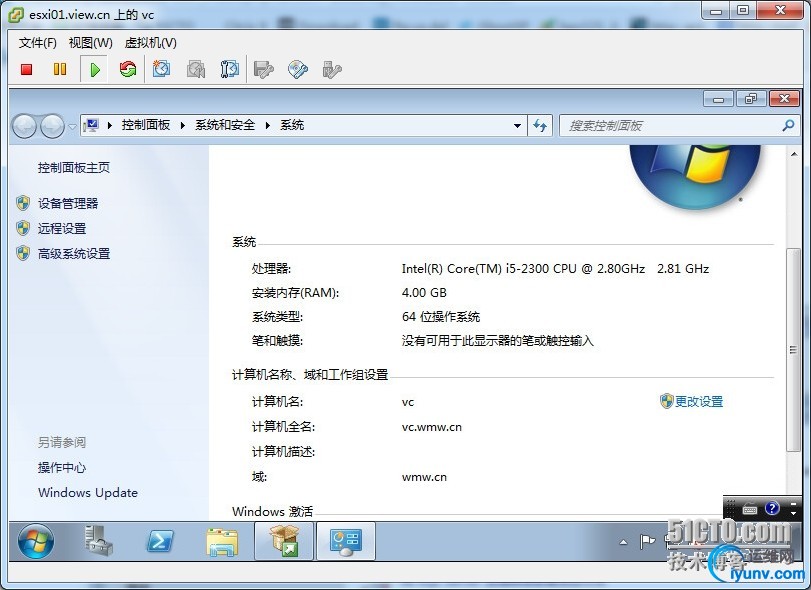
Task: Open 远程设置 in the sidebar
Action: click(x=62, y=228)
